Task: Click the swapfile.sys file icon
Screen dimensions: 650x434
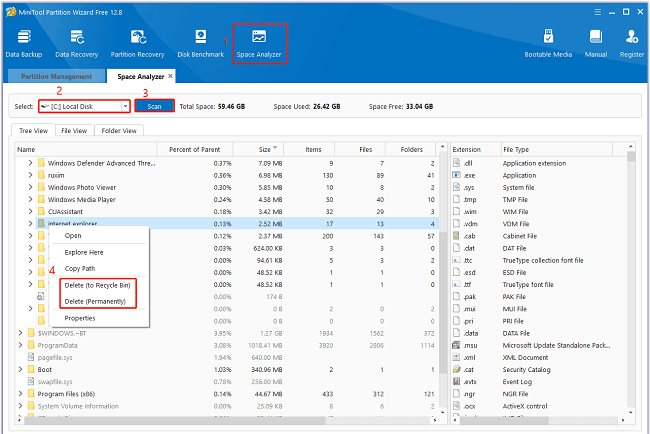Action: click(31, 381)
